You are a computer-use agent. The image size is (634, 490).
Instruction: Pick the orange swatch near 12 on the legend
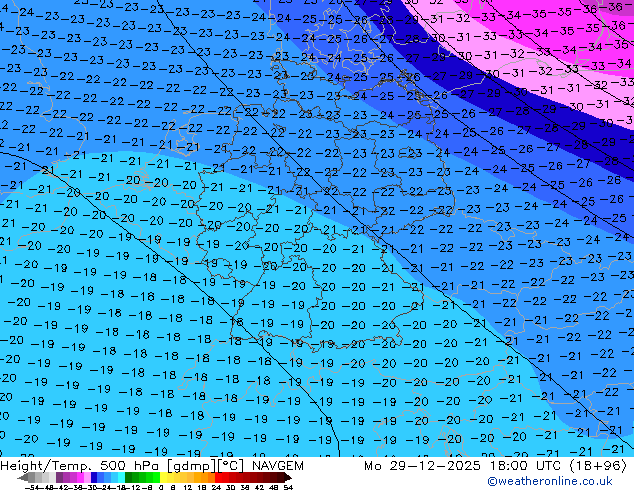(189, 478)
